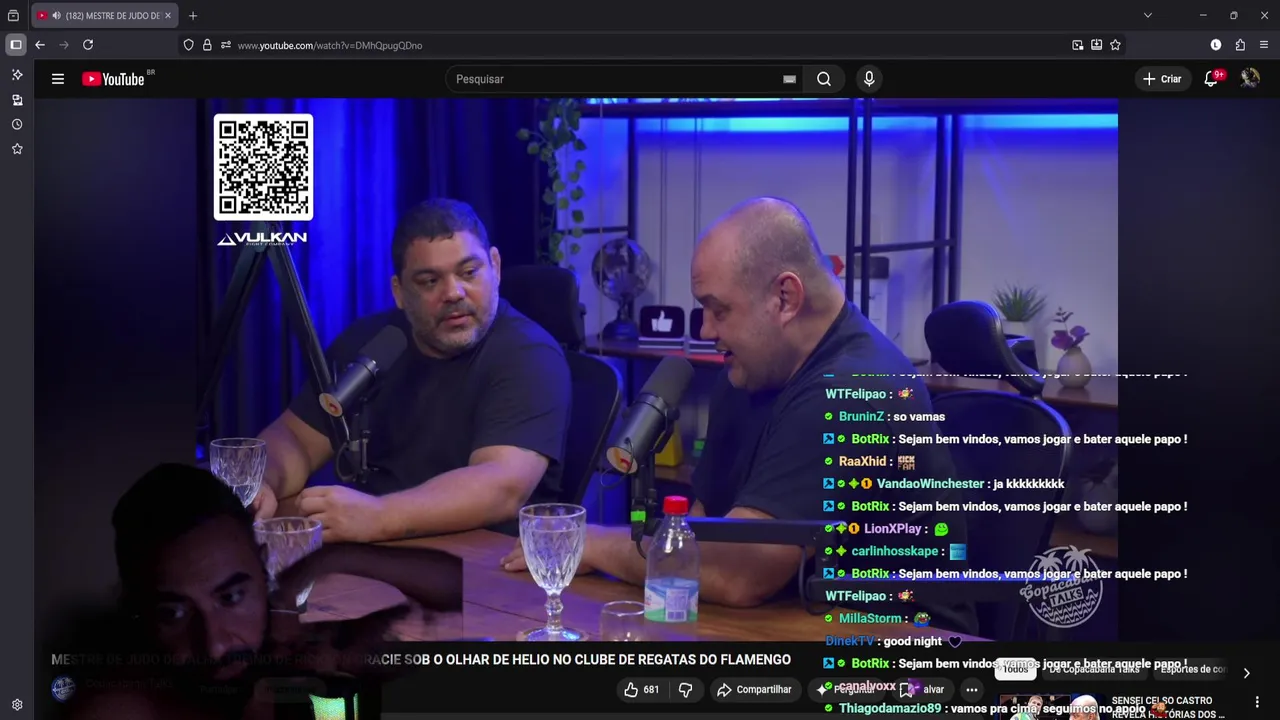This screenshot has height=720, width=1280.
Task: Open the tracking protection shield icon
Action: [x=188, y=45]
